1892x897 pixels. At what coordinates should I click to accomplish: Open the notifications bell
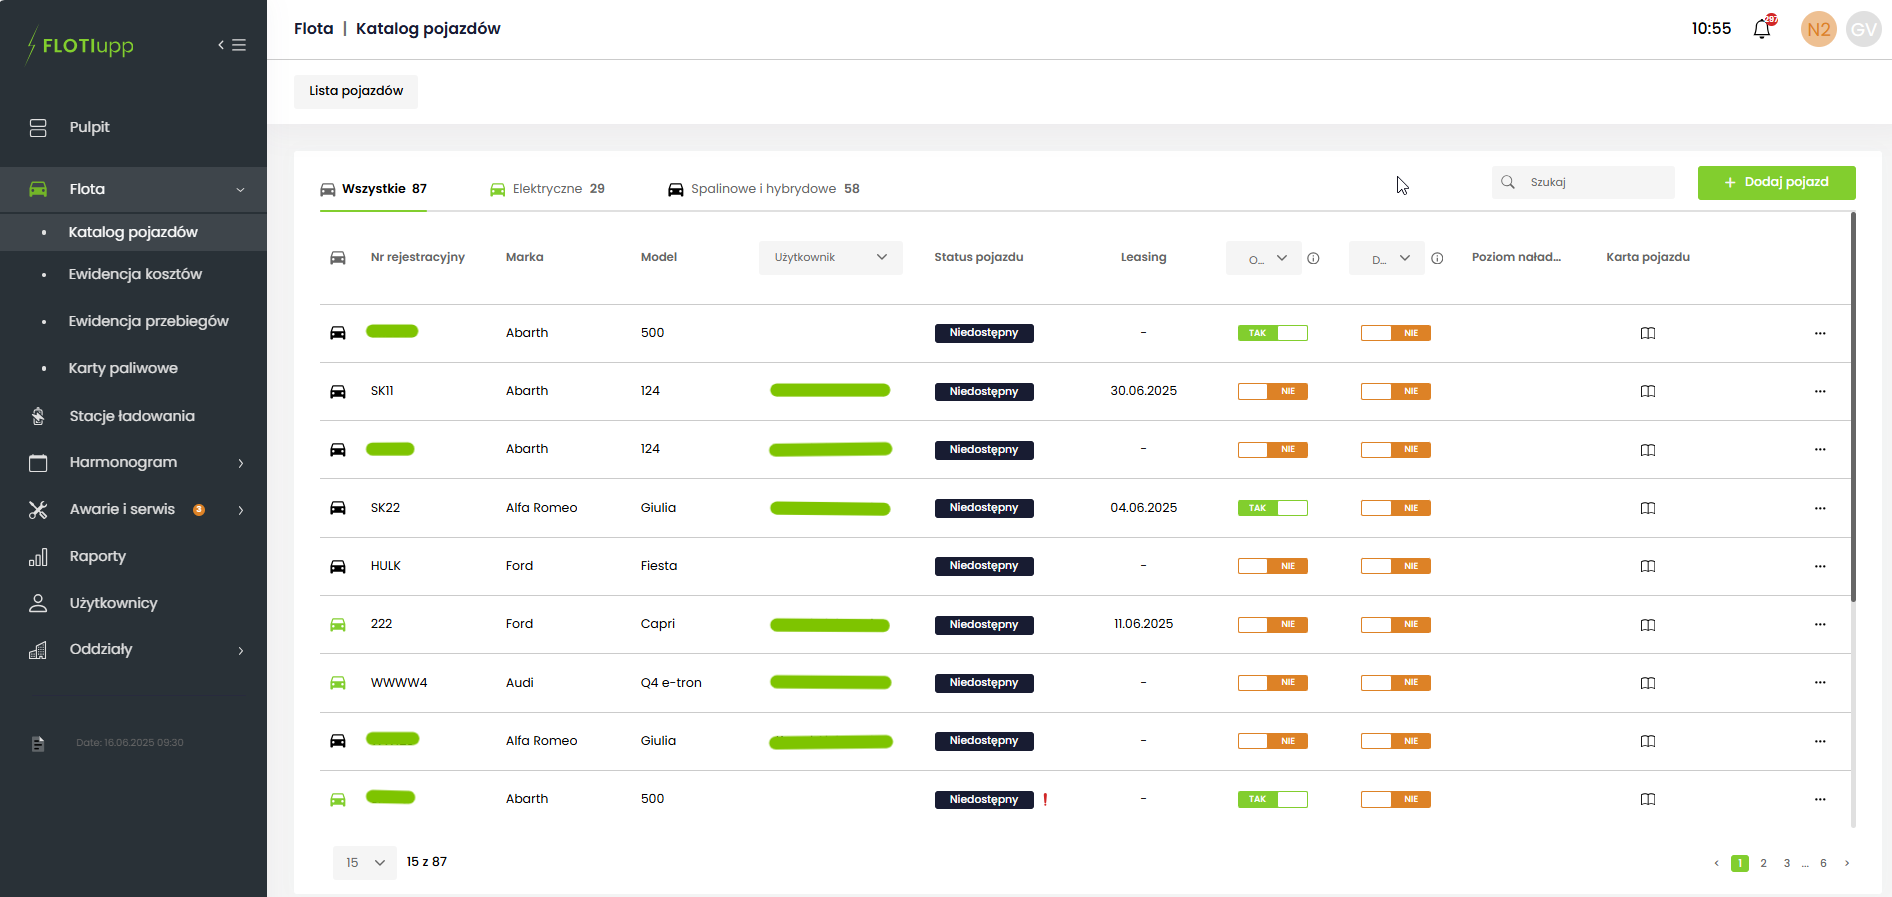(x=1762, y=29)
